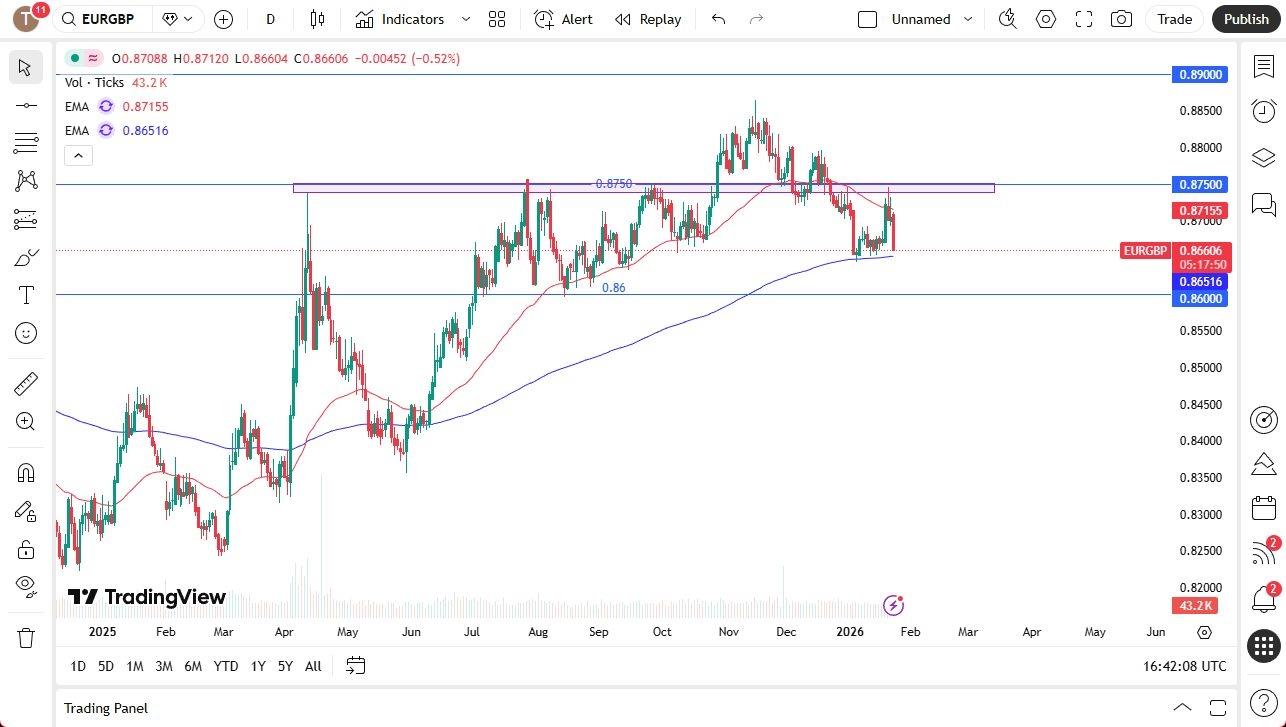1286x727 pixels.
Task: Select the text tool in sidebar
Action: coord(26,295)
